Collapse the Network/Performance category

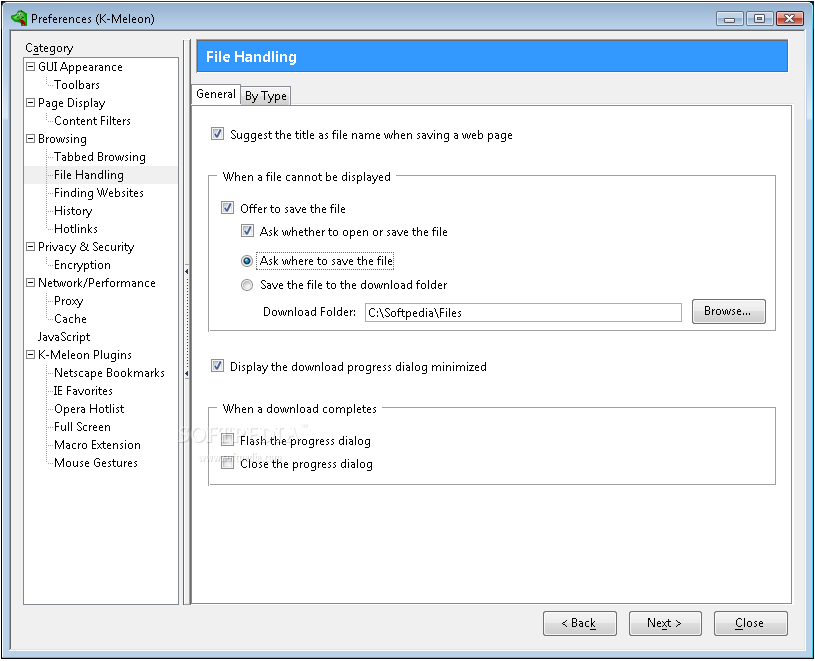(31, 282)
